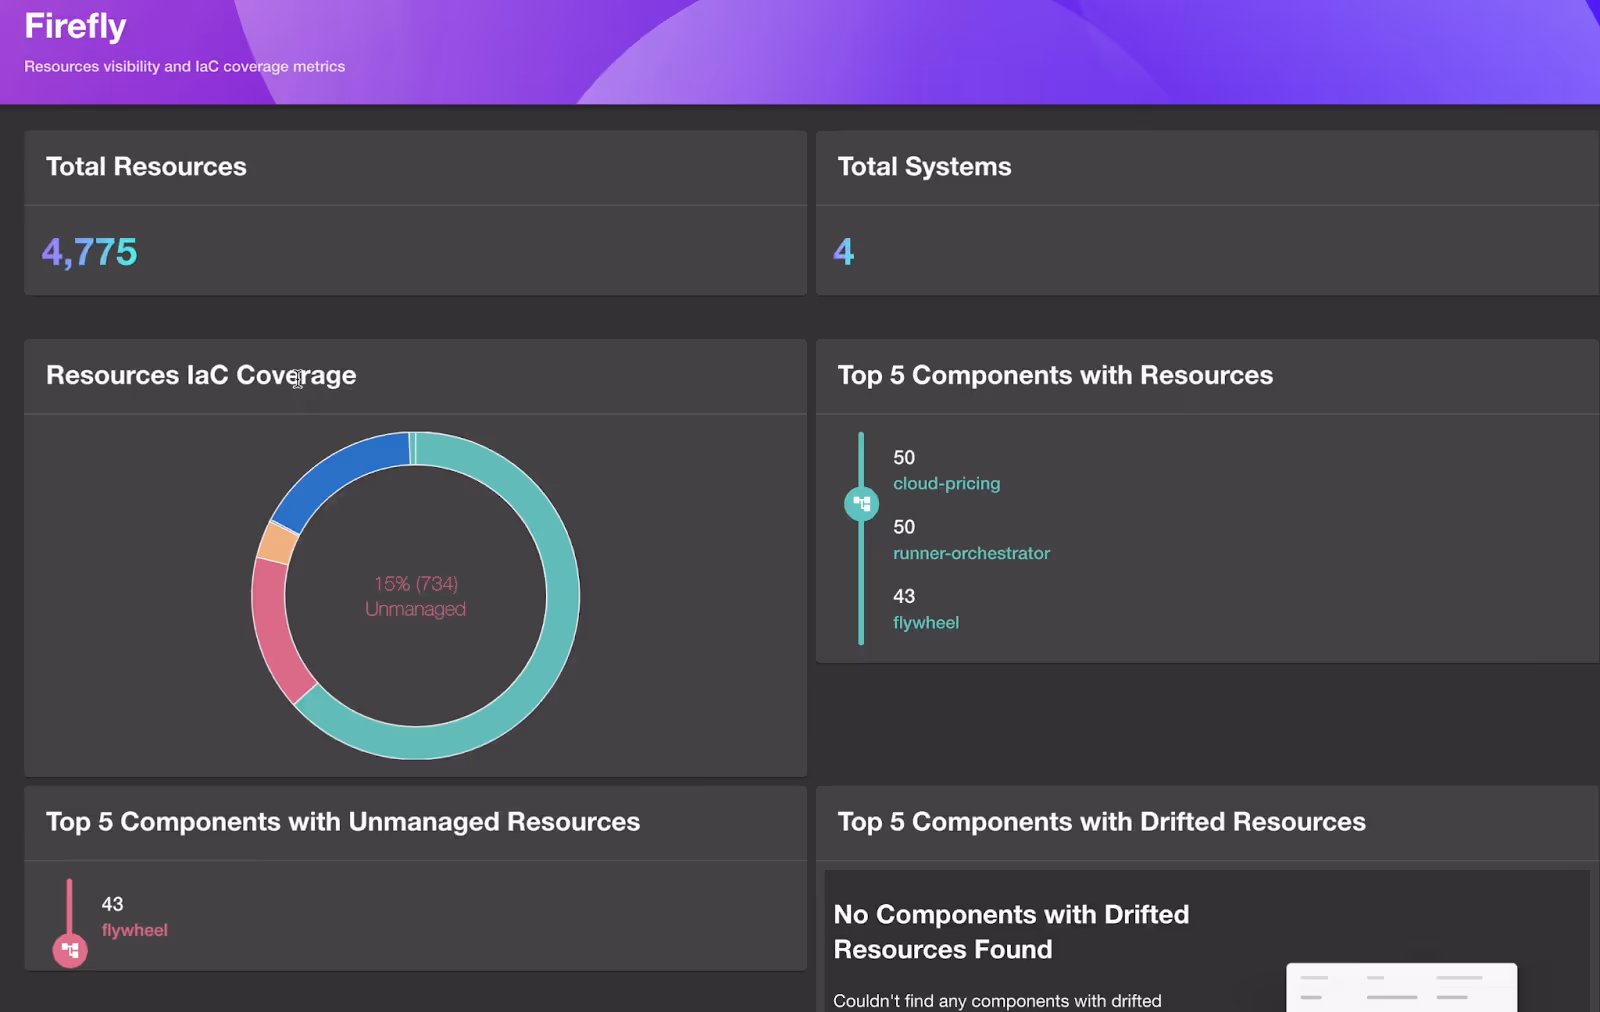The image size is (1600, 1012).
Task: Click the No Components with Drifted Resources Found message
Action: tap(1011, 932)
